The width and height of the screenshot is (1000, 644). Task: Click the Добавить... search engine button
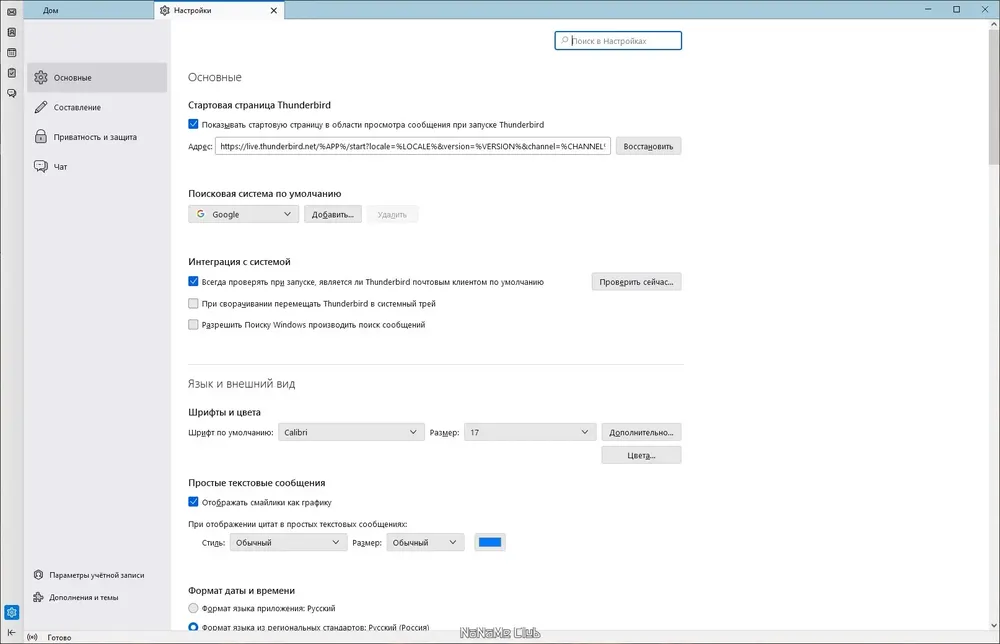click(332, 214)
